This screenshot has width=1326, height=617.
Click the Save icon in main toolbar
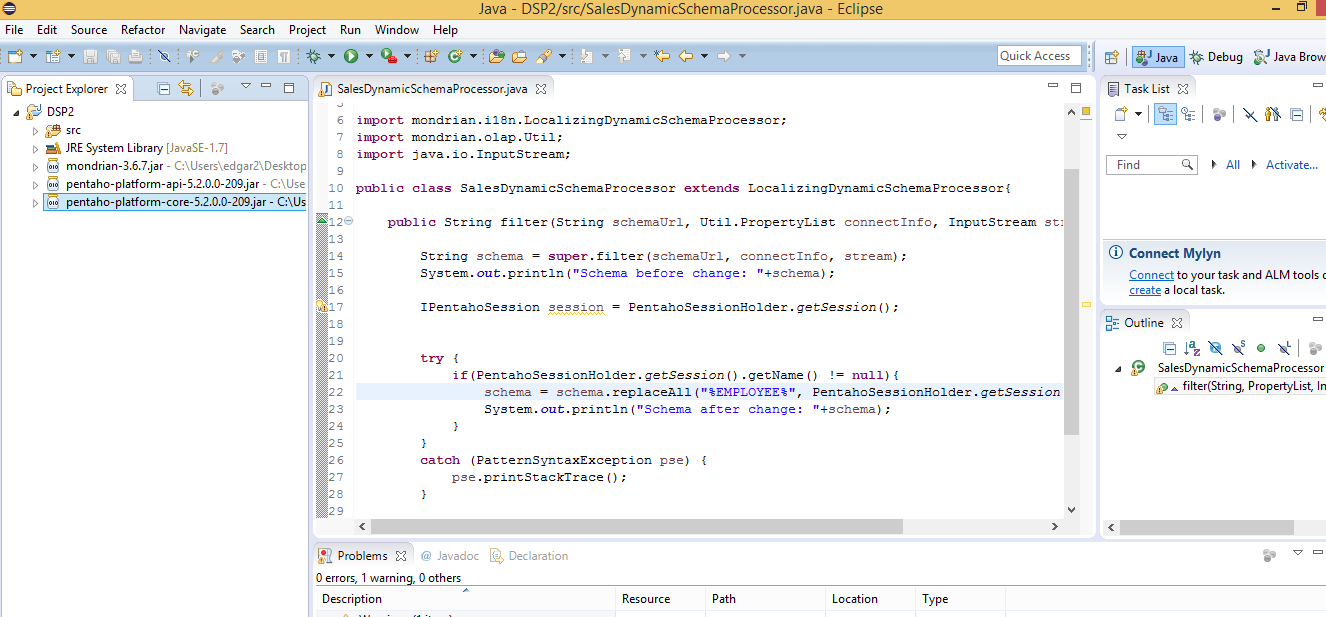point(90,56)
